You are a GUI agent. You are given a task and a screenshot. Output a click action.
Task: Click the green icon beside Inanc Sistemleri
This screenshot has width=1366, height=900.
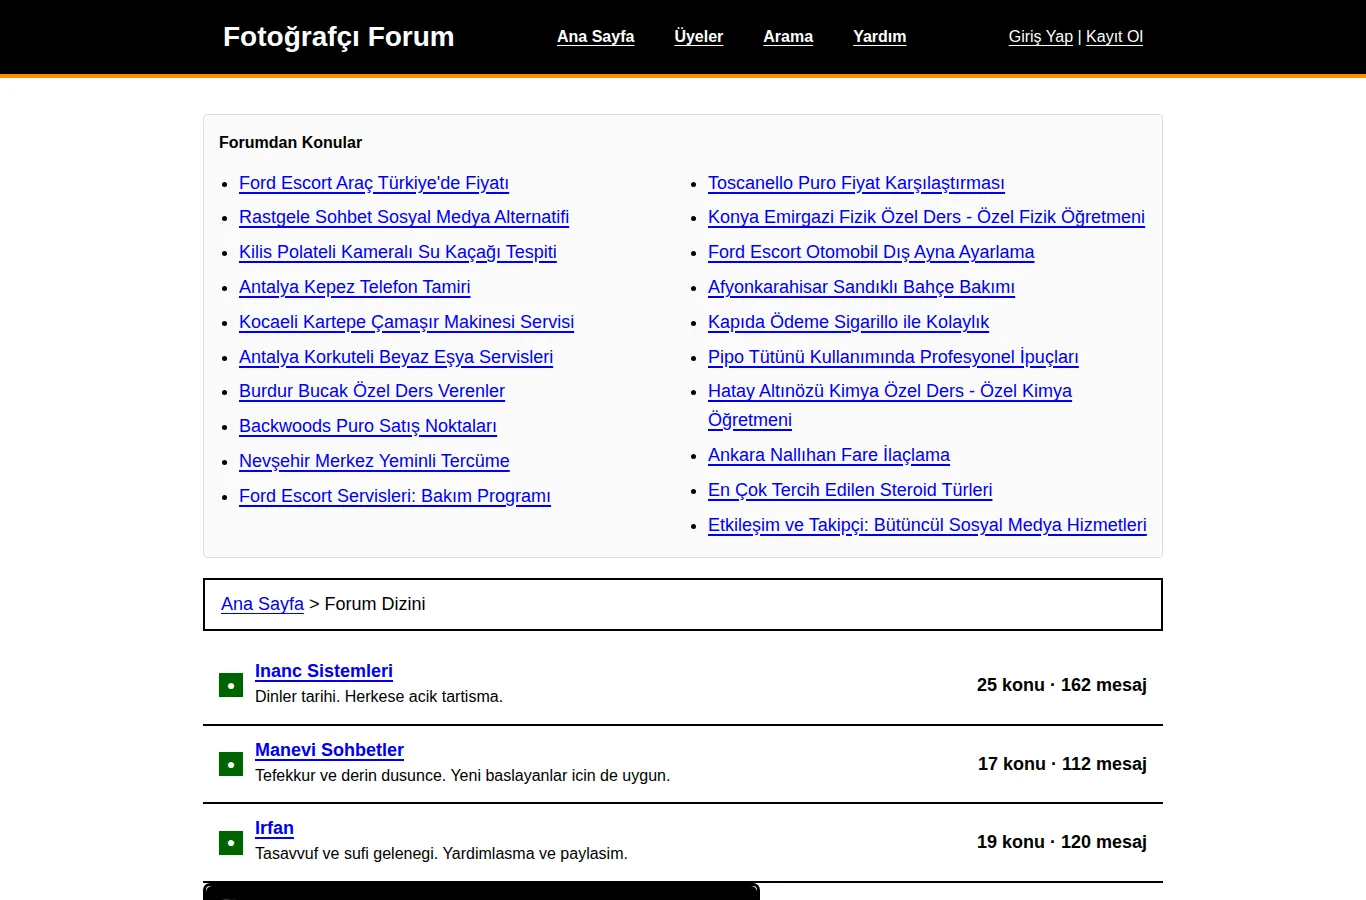pyautogui.click(x=231, y=685)
